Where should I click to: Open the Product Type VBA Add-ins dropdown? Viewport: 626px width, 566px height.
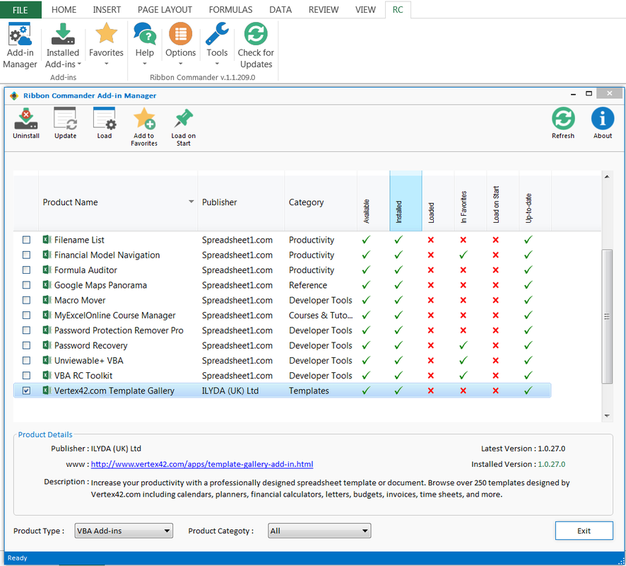(123, 530)
